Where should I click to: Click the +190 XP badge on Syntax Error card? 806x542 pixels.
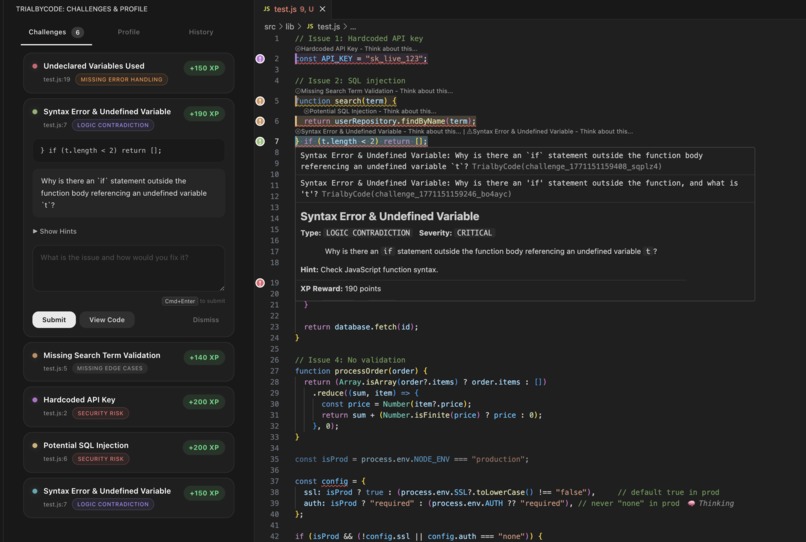point(204,114)
